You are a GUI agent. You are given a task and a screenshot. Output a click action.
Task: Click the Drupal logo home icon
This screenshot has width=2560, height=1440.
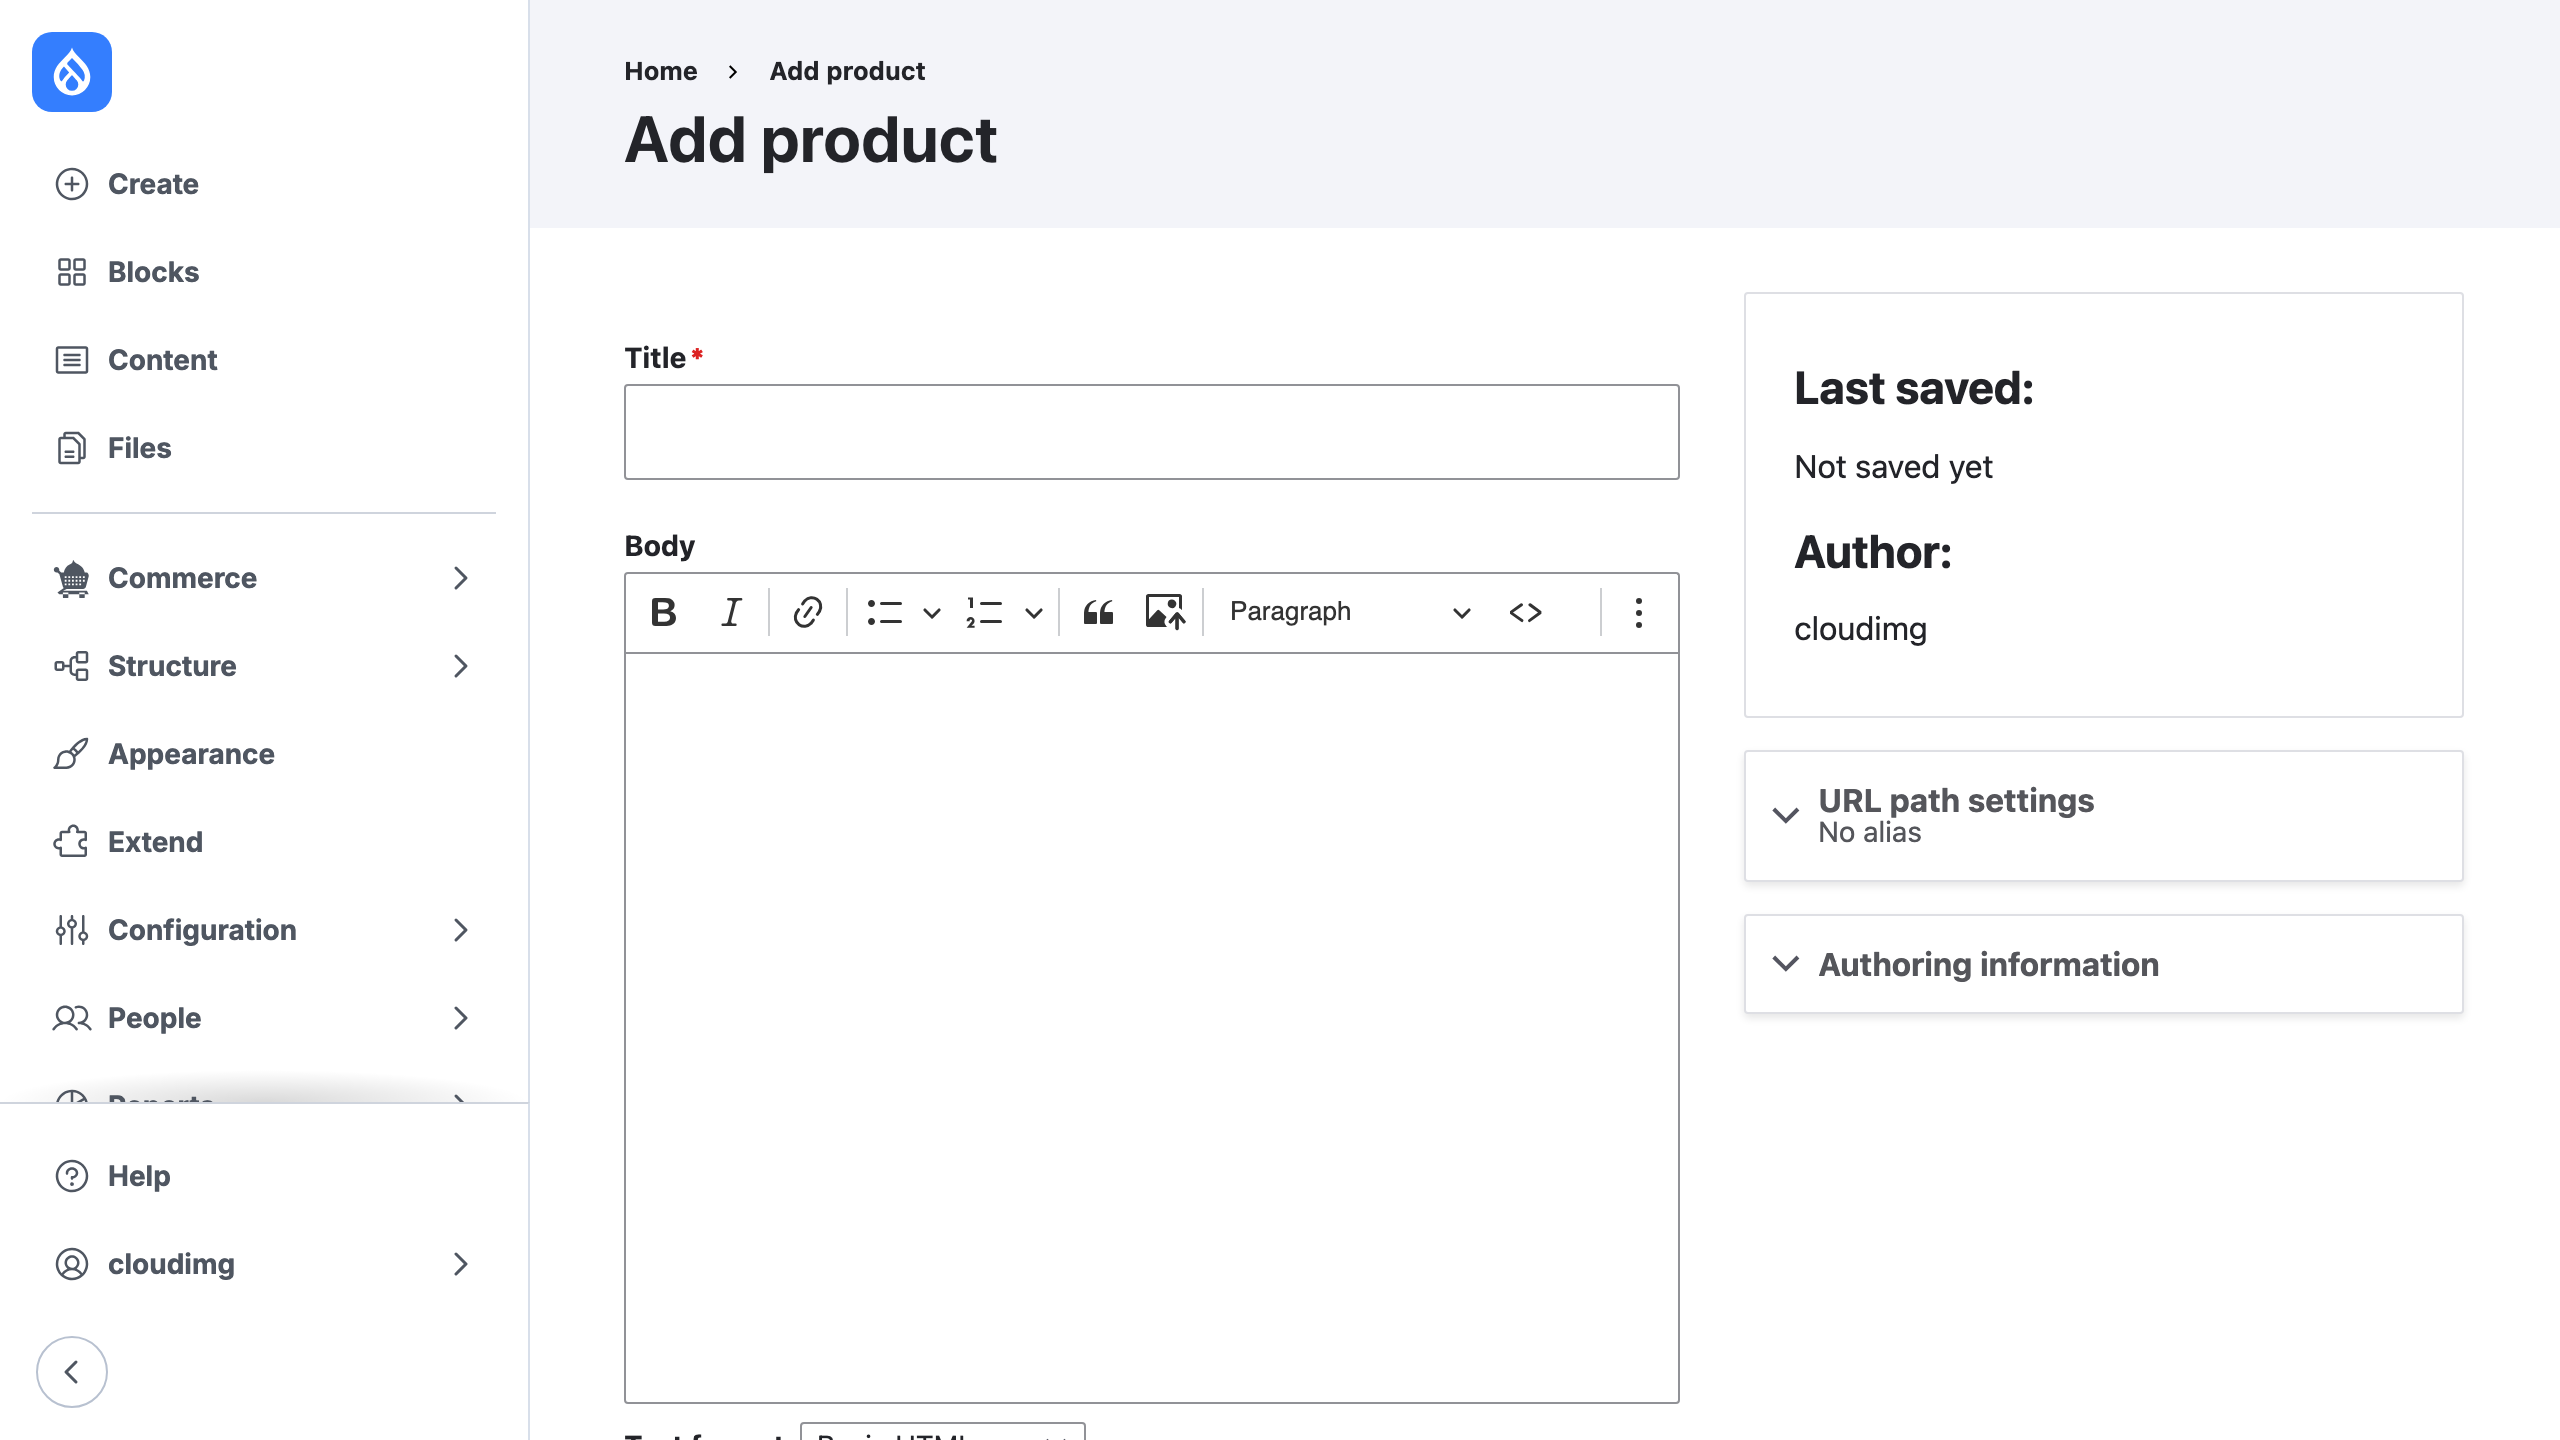point(71,72)
